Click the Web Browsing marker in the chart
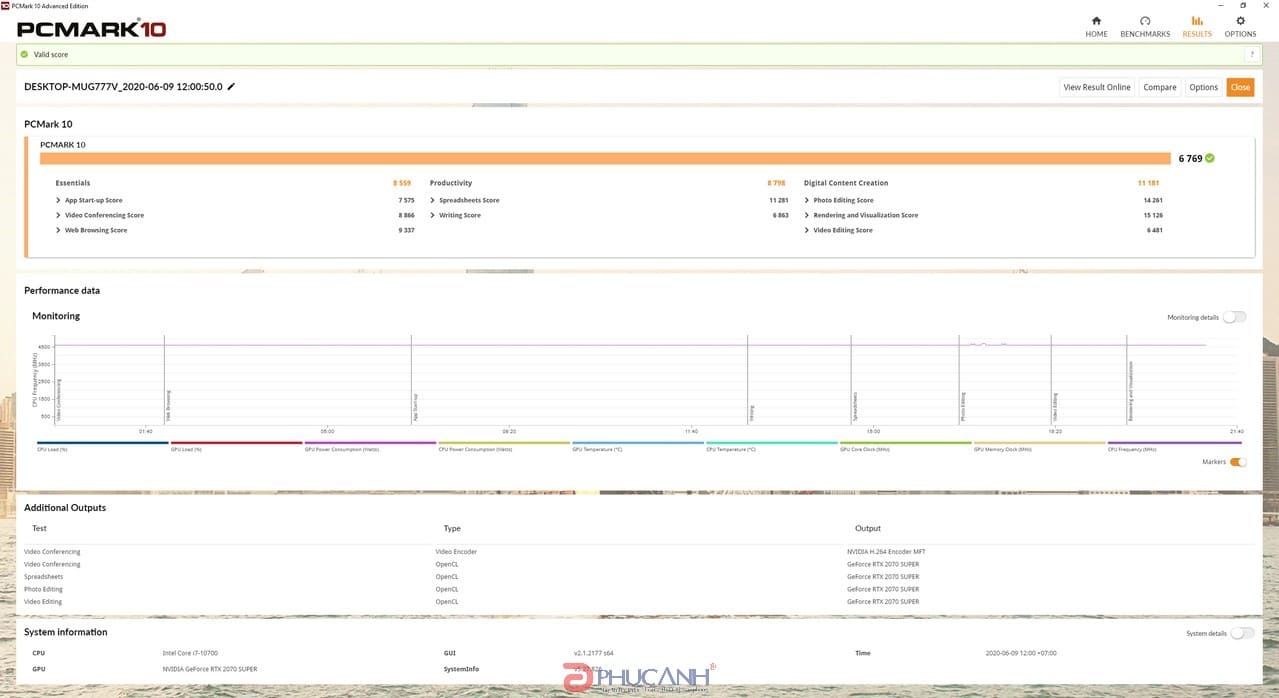This screenshot has height=698, width=1279. click(x=168, y=407)
